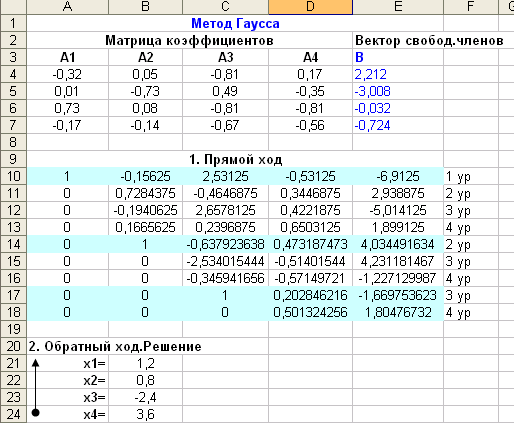Select the blue 'B' label cell
Viewport: 514px width, 423px height.
click(x=398, y=57)
